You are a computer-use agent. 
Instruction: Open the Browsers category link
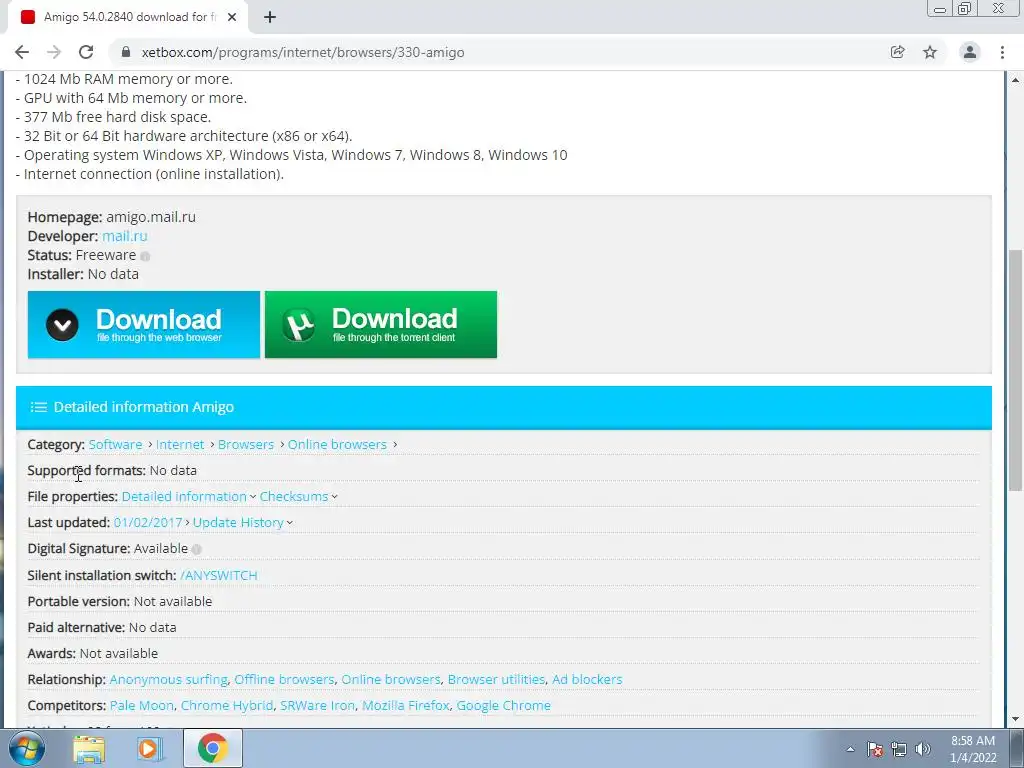point(246,444)
